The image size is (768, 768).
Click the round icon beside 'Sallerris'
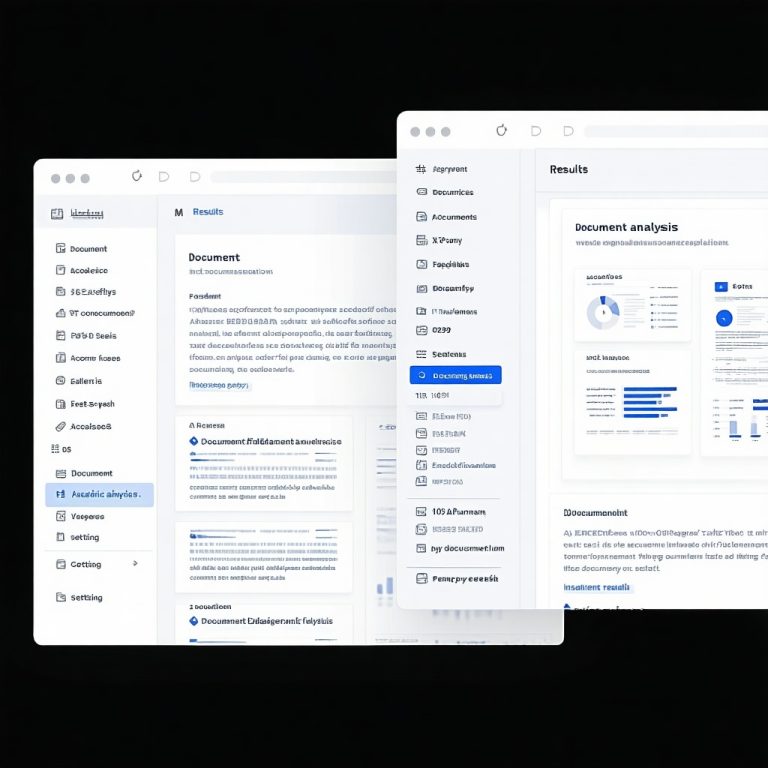[60, 381]
